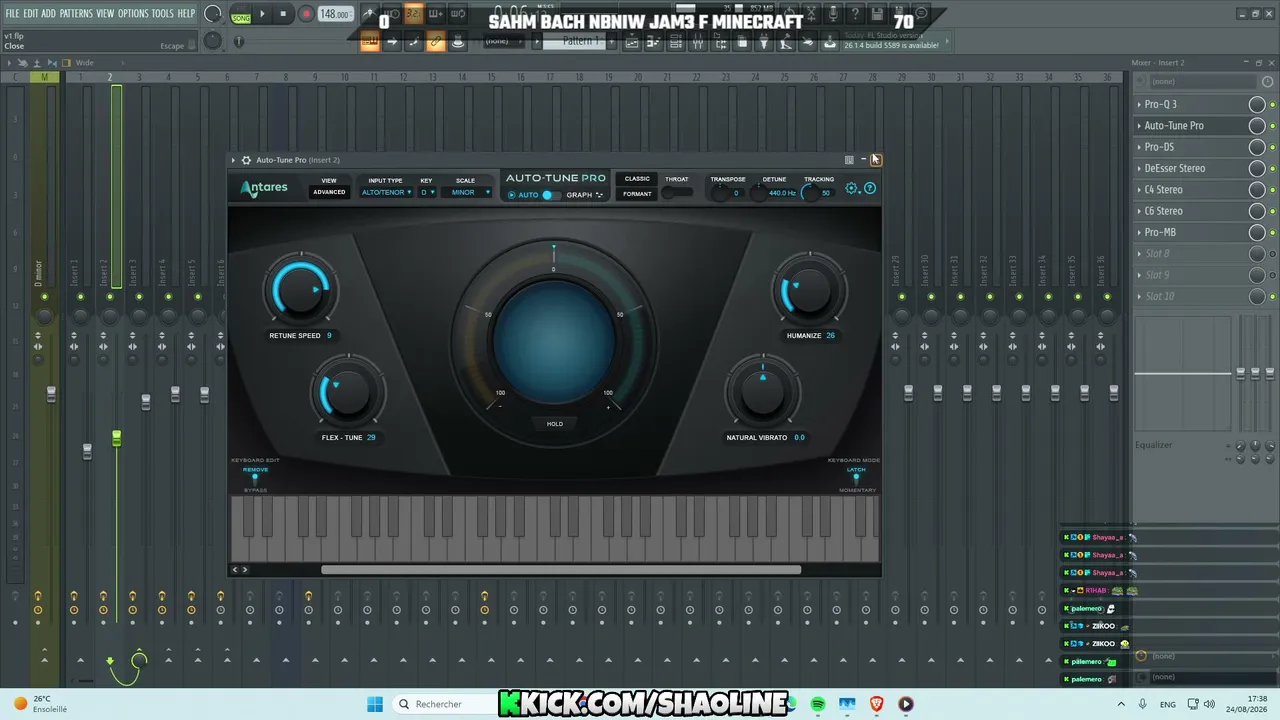Select Graph mode label

point(580,195)
